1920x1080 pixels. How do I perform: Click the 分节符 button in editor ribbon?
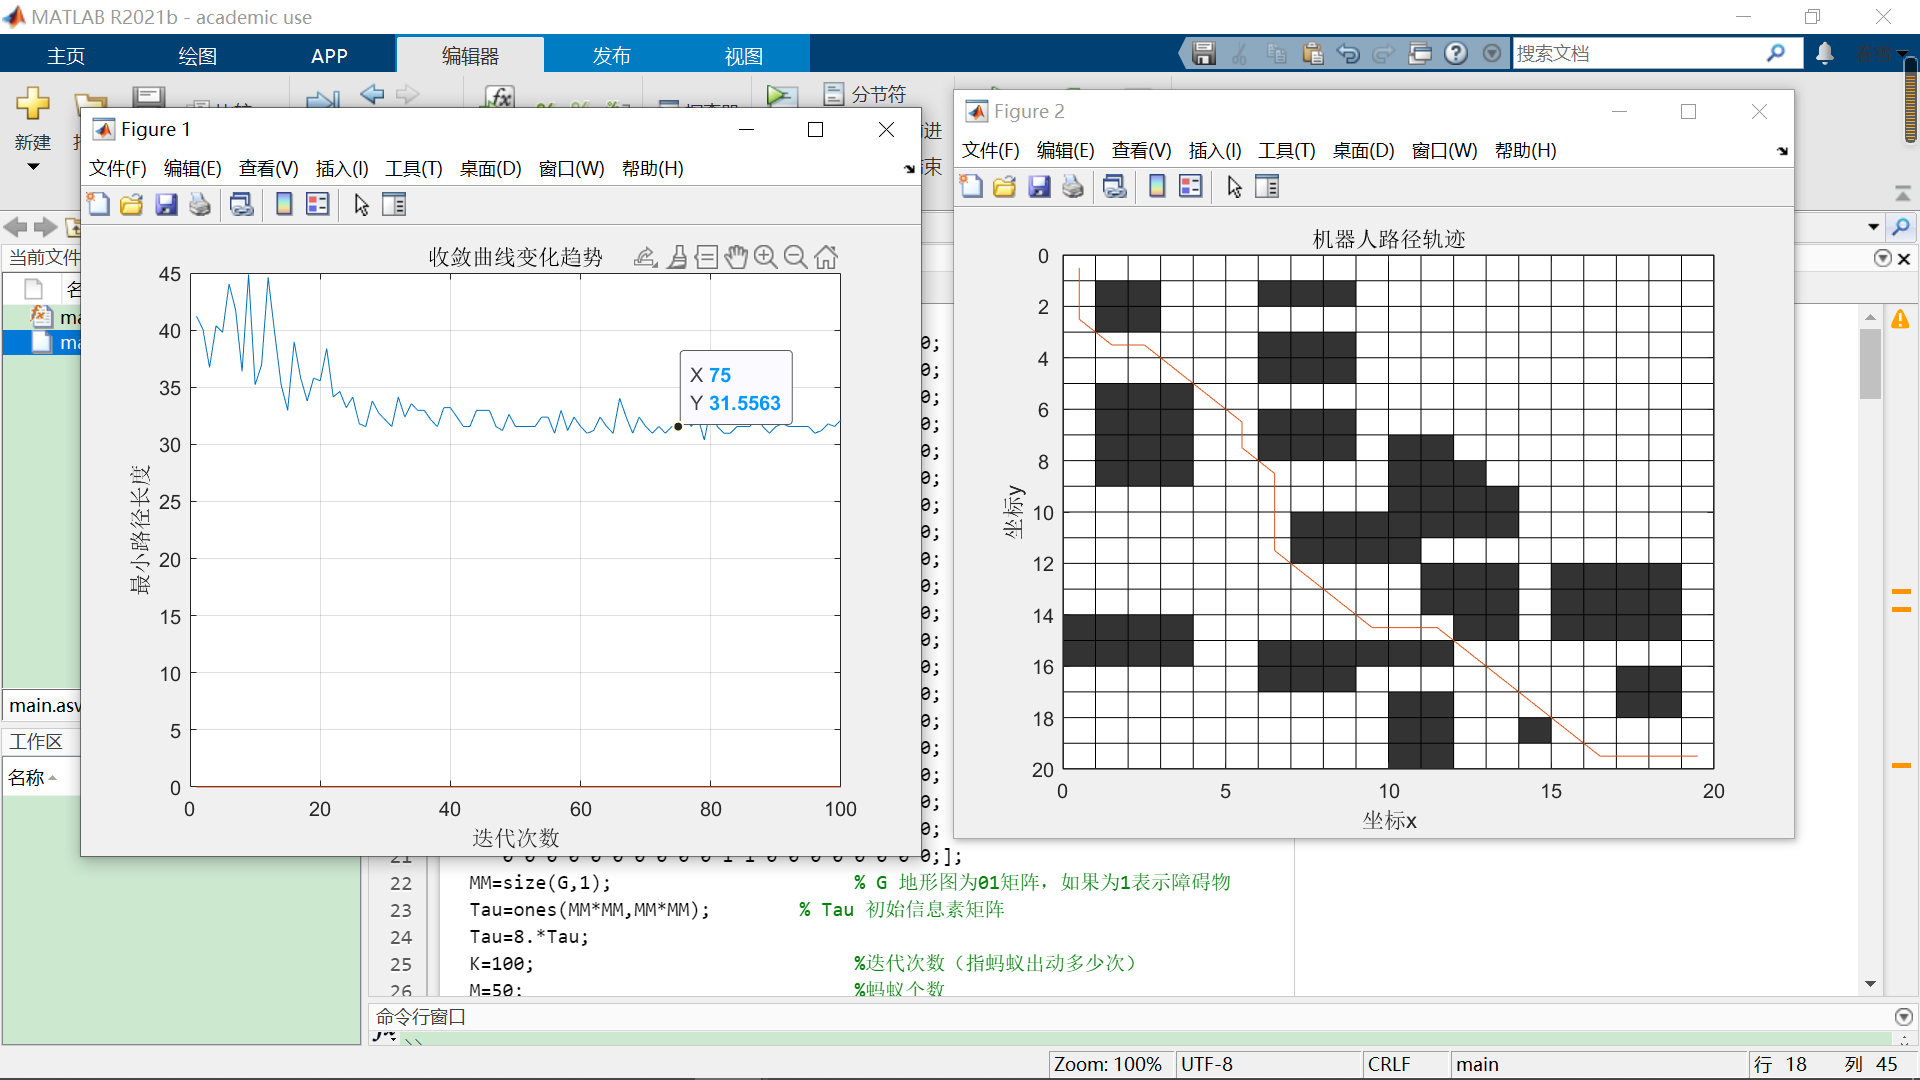(x=866, y=94)
